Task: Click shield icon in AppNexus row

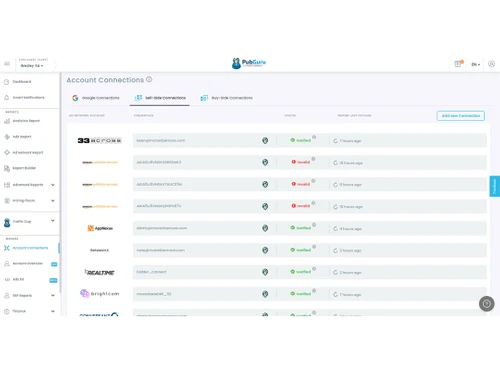Action: [265, 228]
